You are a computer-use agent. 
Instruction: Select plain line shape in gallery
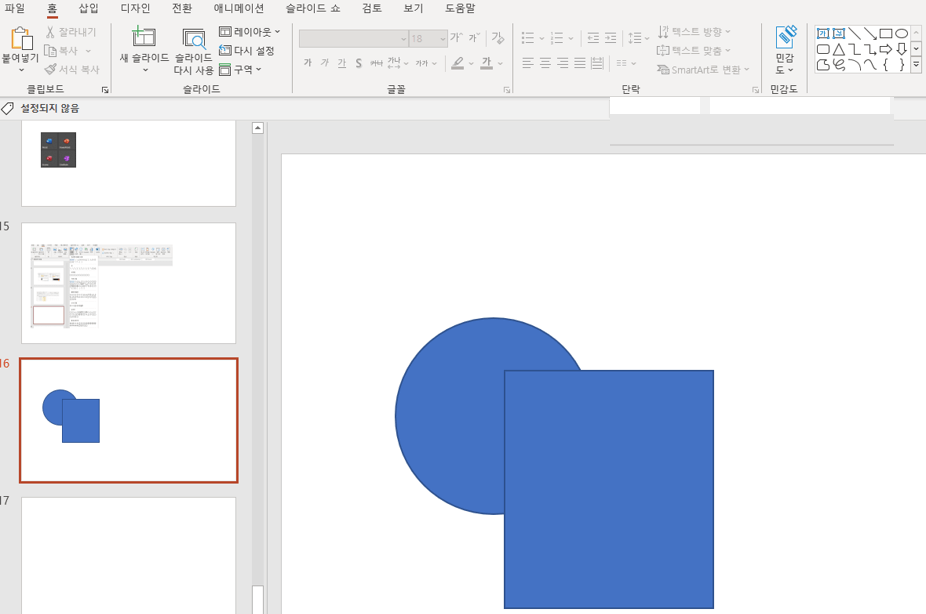point(854,34)
